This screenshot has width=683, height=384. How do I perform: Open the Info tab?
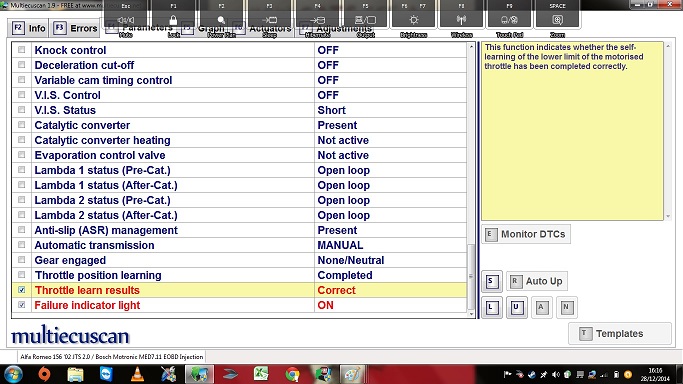pyautogui.click(x=29, y=28)
